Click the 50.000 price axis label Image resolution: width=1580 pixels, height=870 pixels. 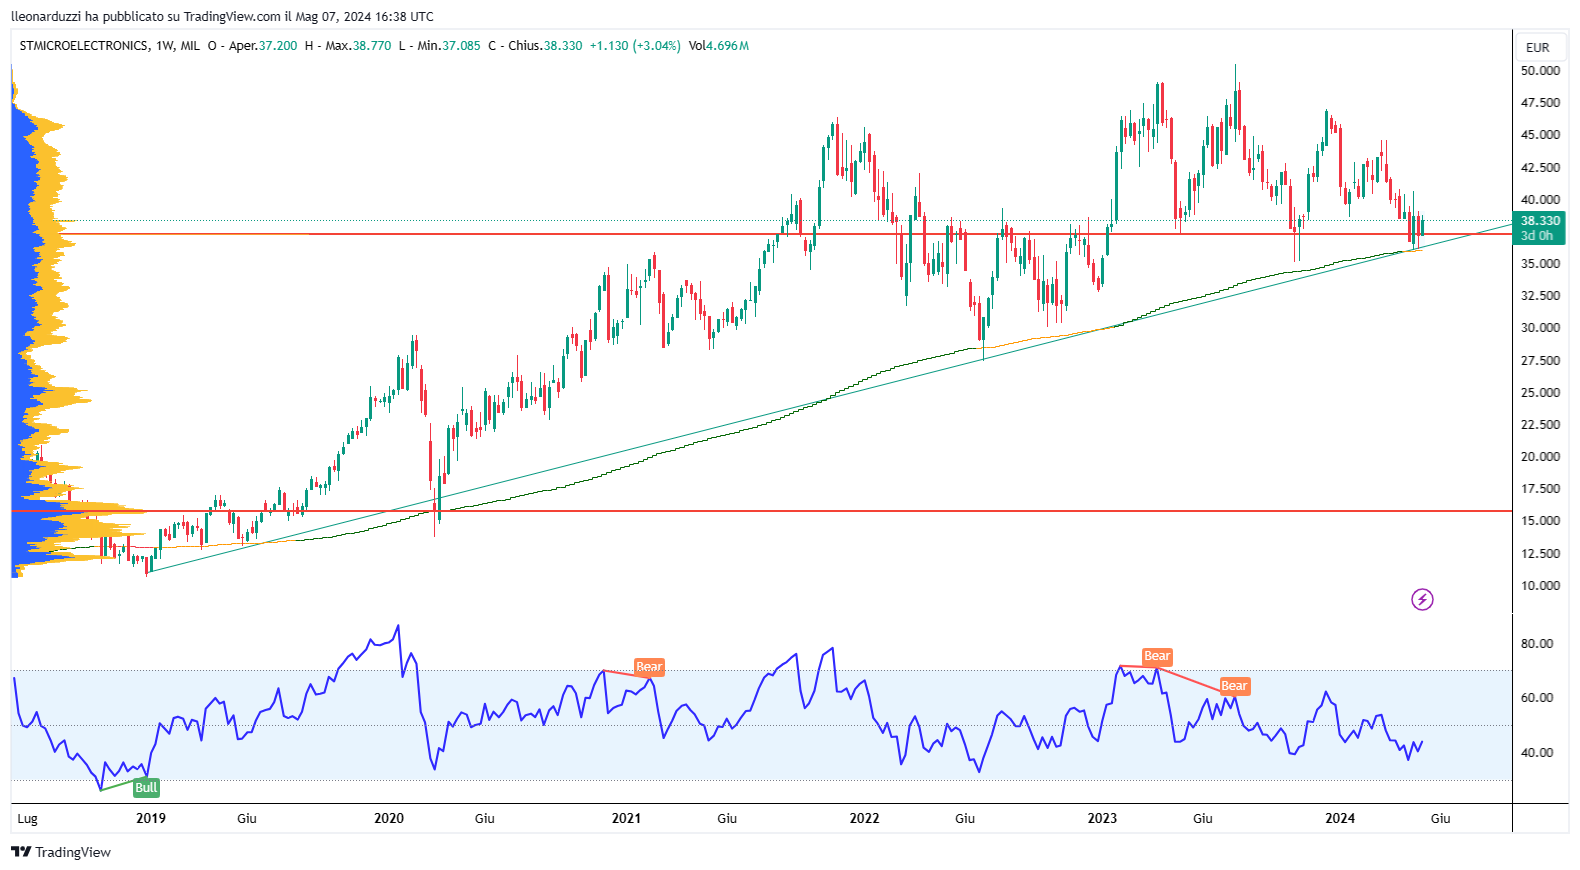(1540, 70)
